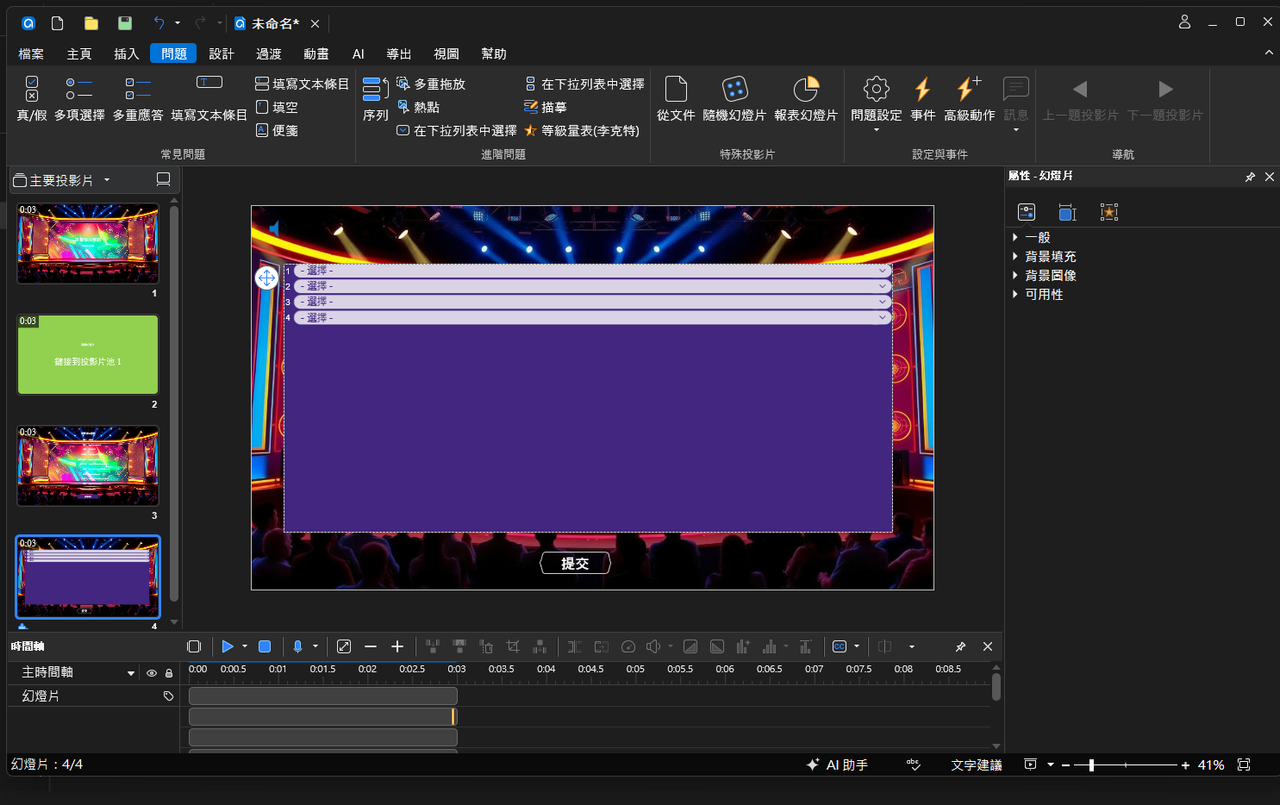
Task: Insert a 隨機幻燈片 random slide
Action: (x=734, y=99)
